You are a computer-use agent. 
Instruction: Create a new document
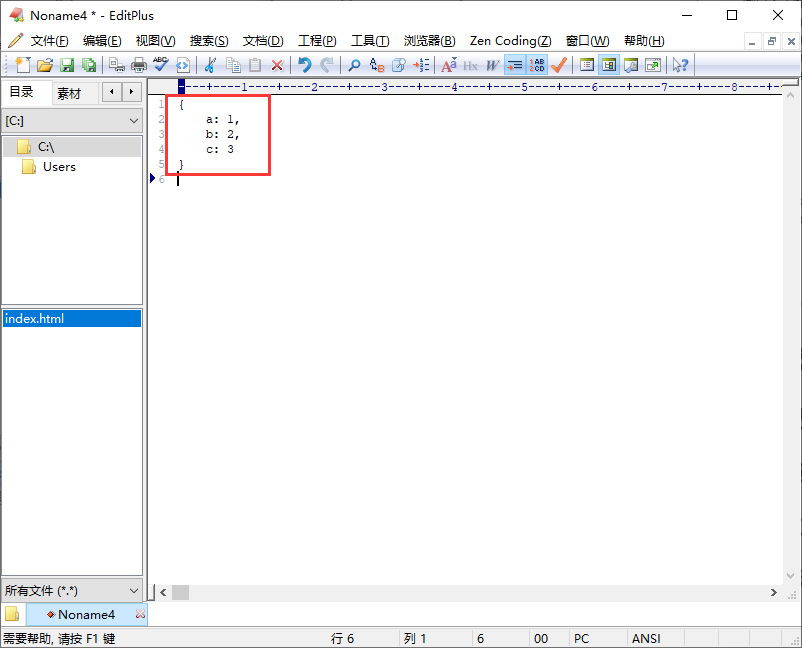[22, 65]
